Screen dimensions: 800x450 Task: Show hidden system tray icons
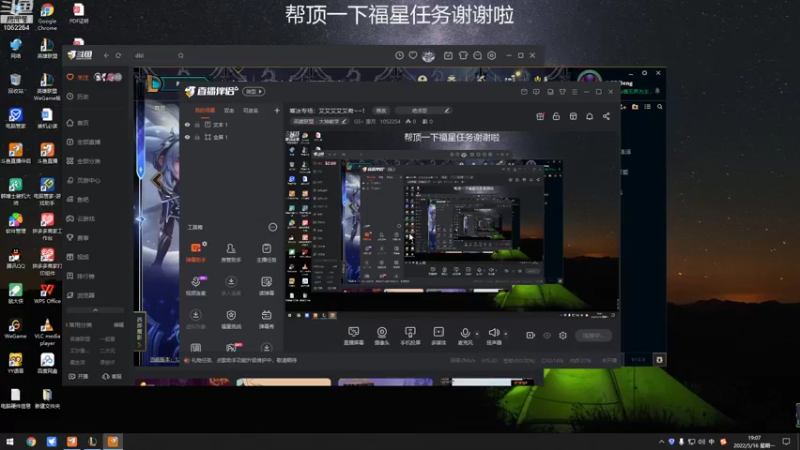click(661, 441)
